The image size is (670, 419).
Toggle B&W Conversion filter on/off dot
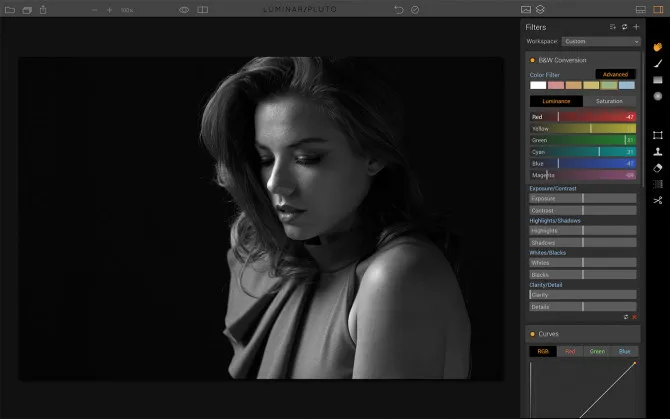point(532,60)
